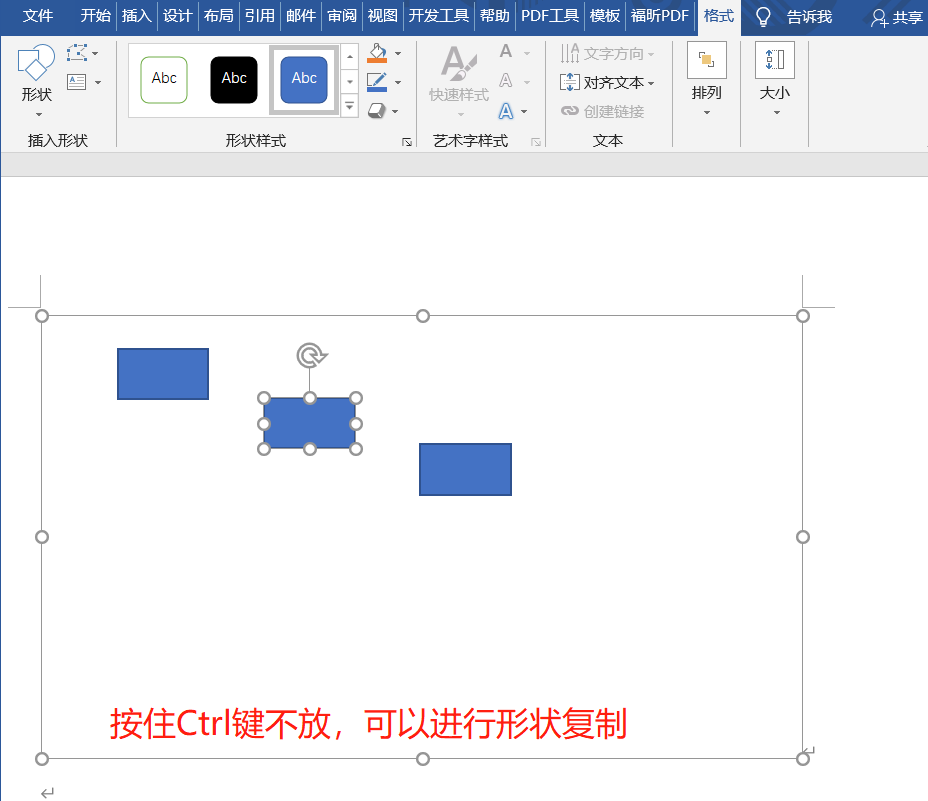Switch to 审阅 tab
Screen dimensions: 928x801
tap(342, 15)
